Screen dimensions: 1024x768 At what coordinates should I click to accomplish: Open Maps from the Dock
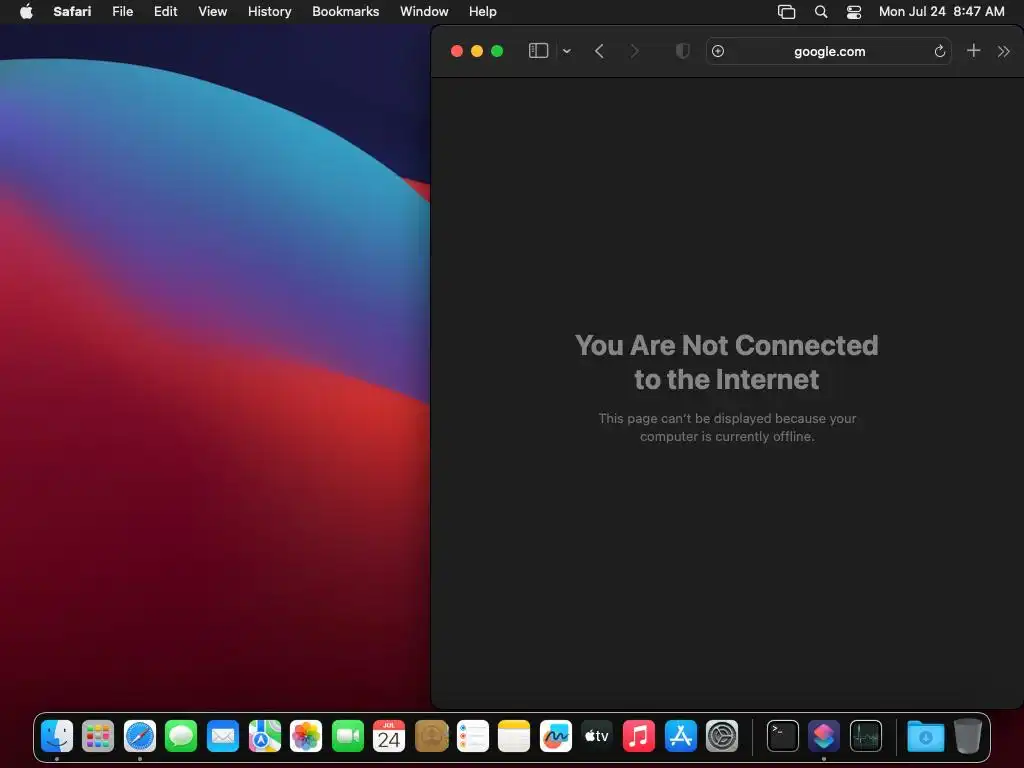tap(264, 736)
